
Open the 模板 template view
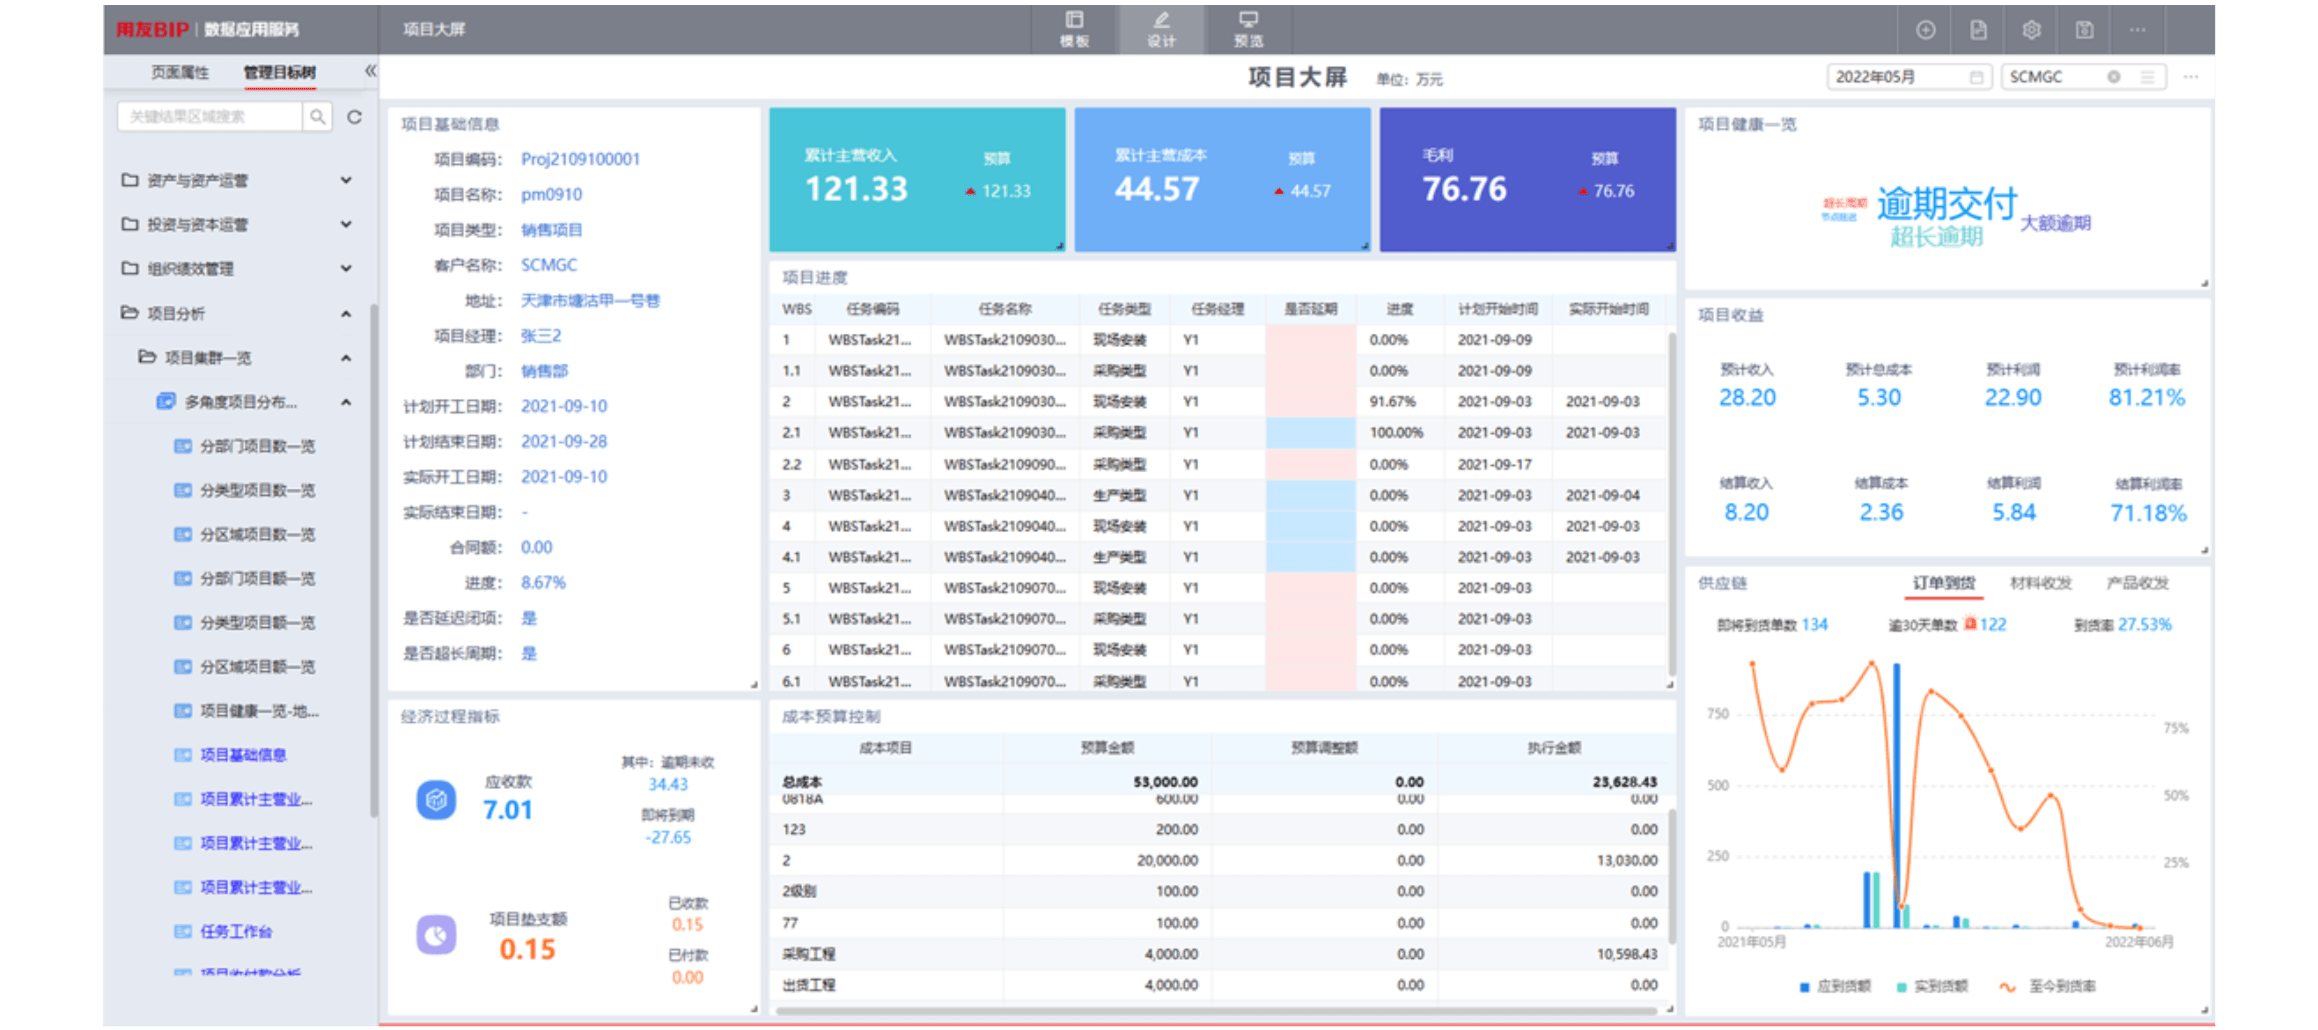tap(1074, 29)
